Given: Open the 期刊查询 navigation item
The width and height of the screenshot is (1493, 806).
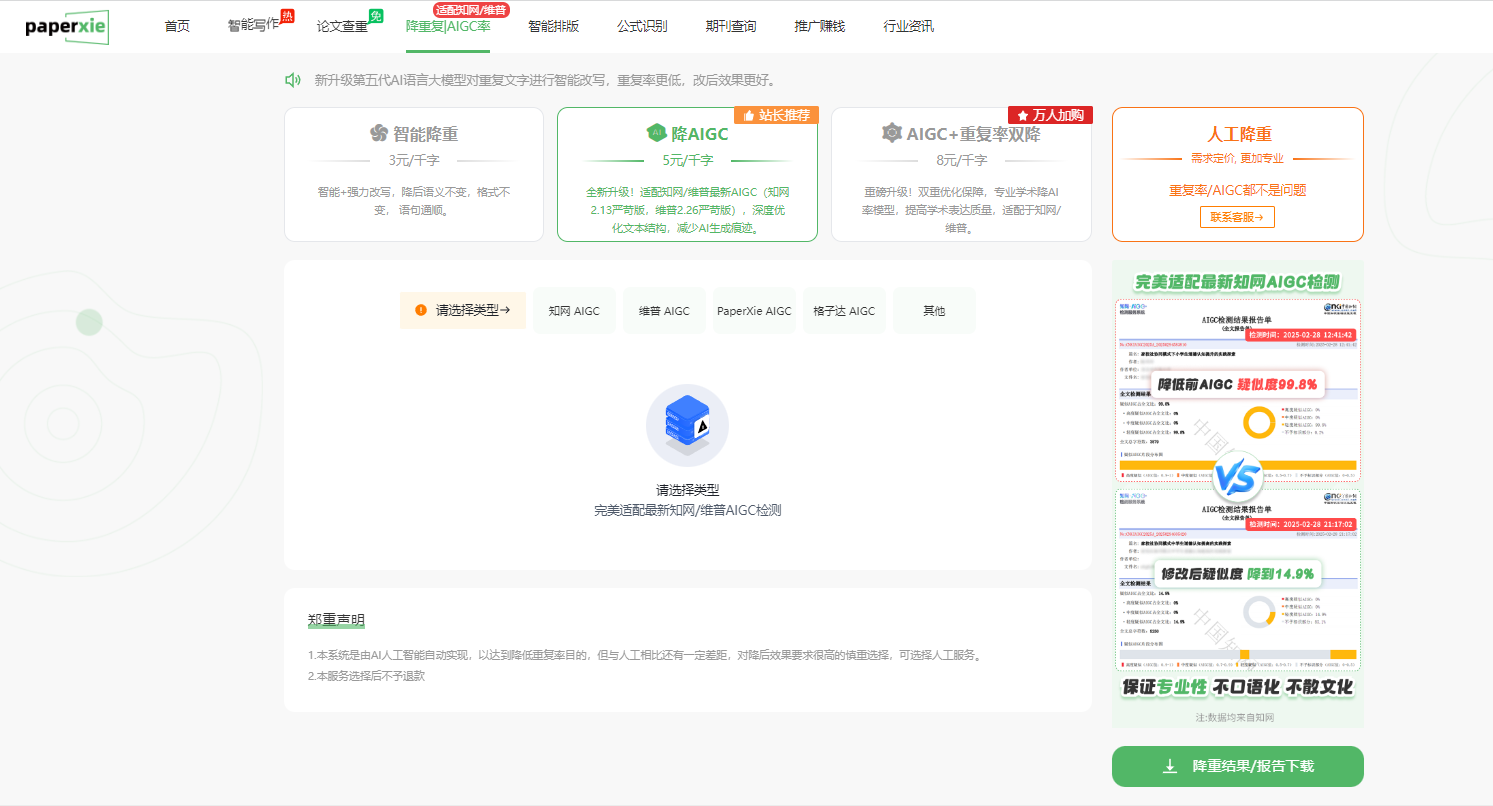Looking at the screenshot, I should coord(730,26).
